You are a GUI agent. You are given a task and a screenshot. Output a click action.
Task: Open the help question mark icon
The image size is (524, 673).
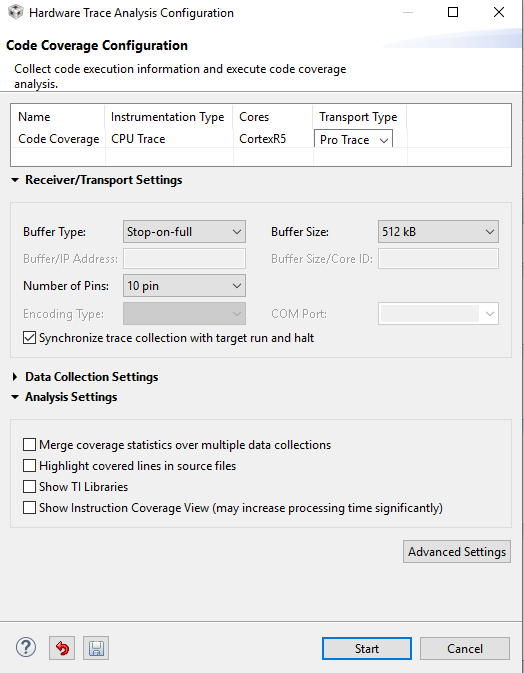tap(26, 647)
